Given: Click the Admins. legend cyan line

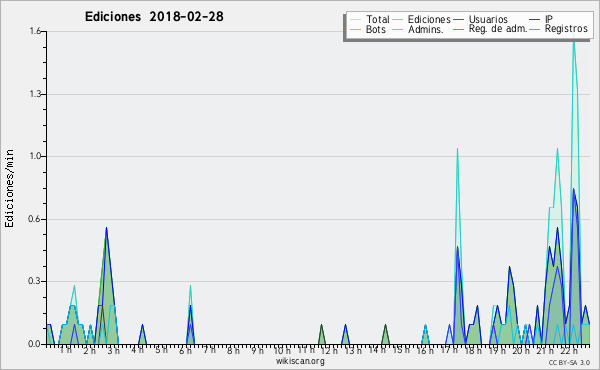Looking at the screenshot, I should pyautogui.click(x=398, y=29).
